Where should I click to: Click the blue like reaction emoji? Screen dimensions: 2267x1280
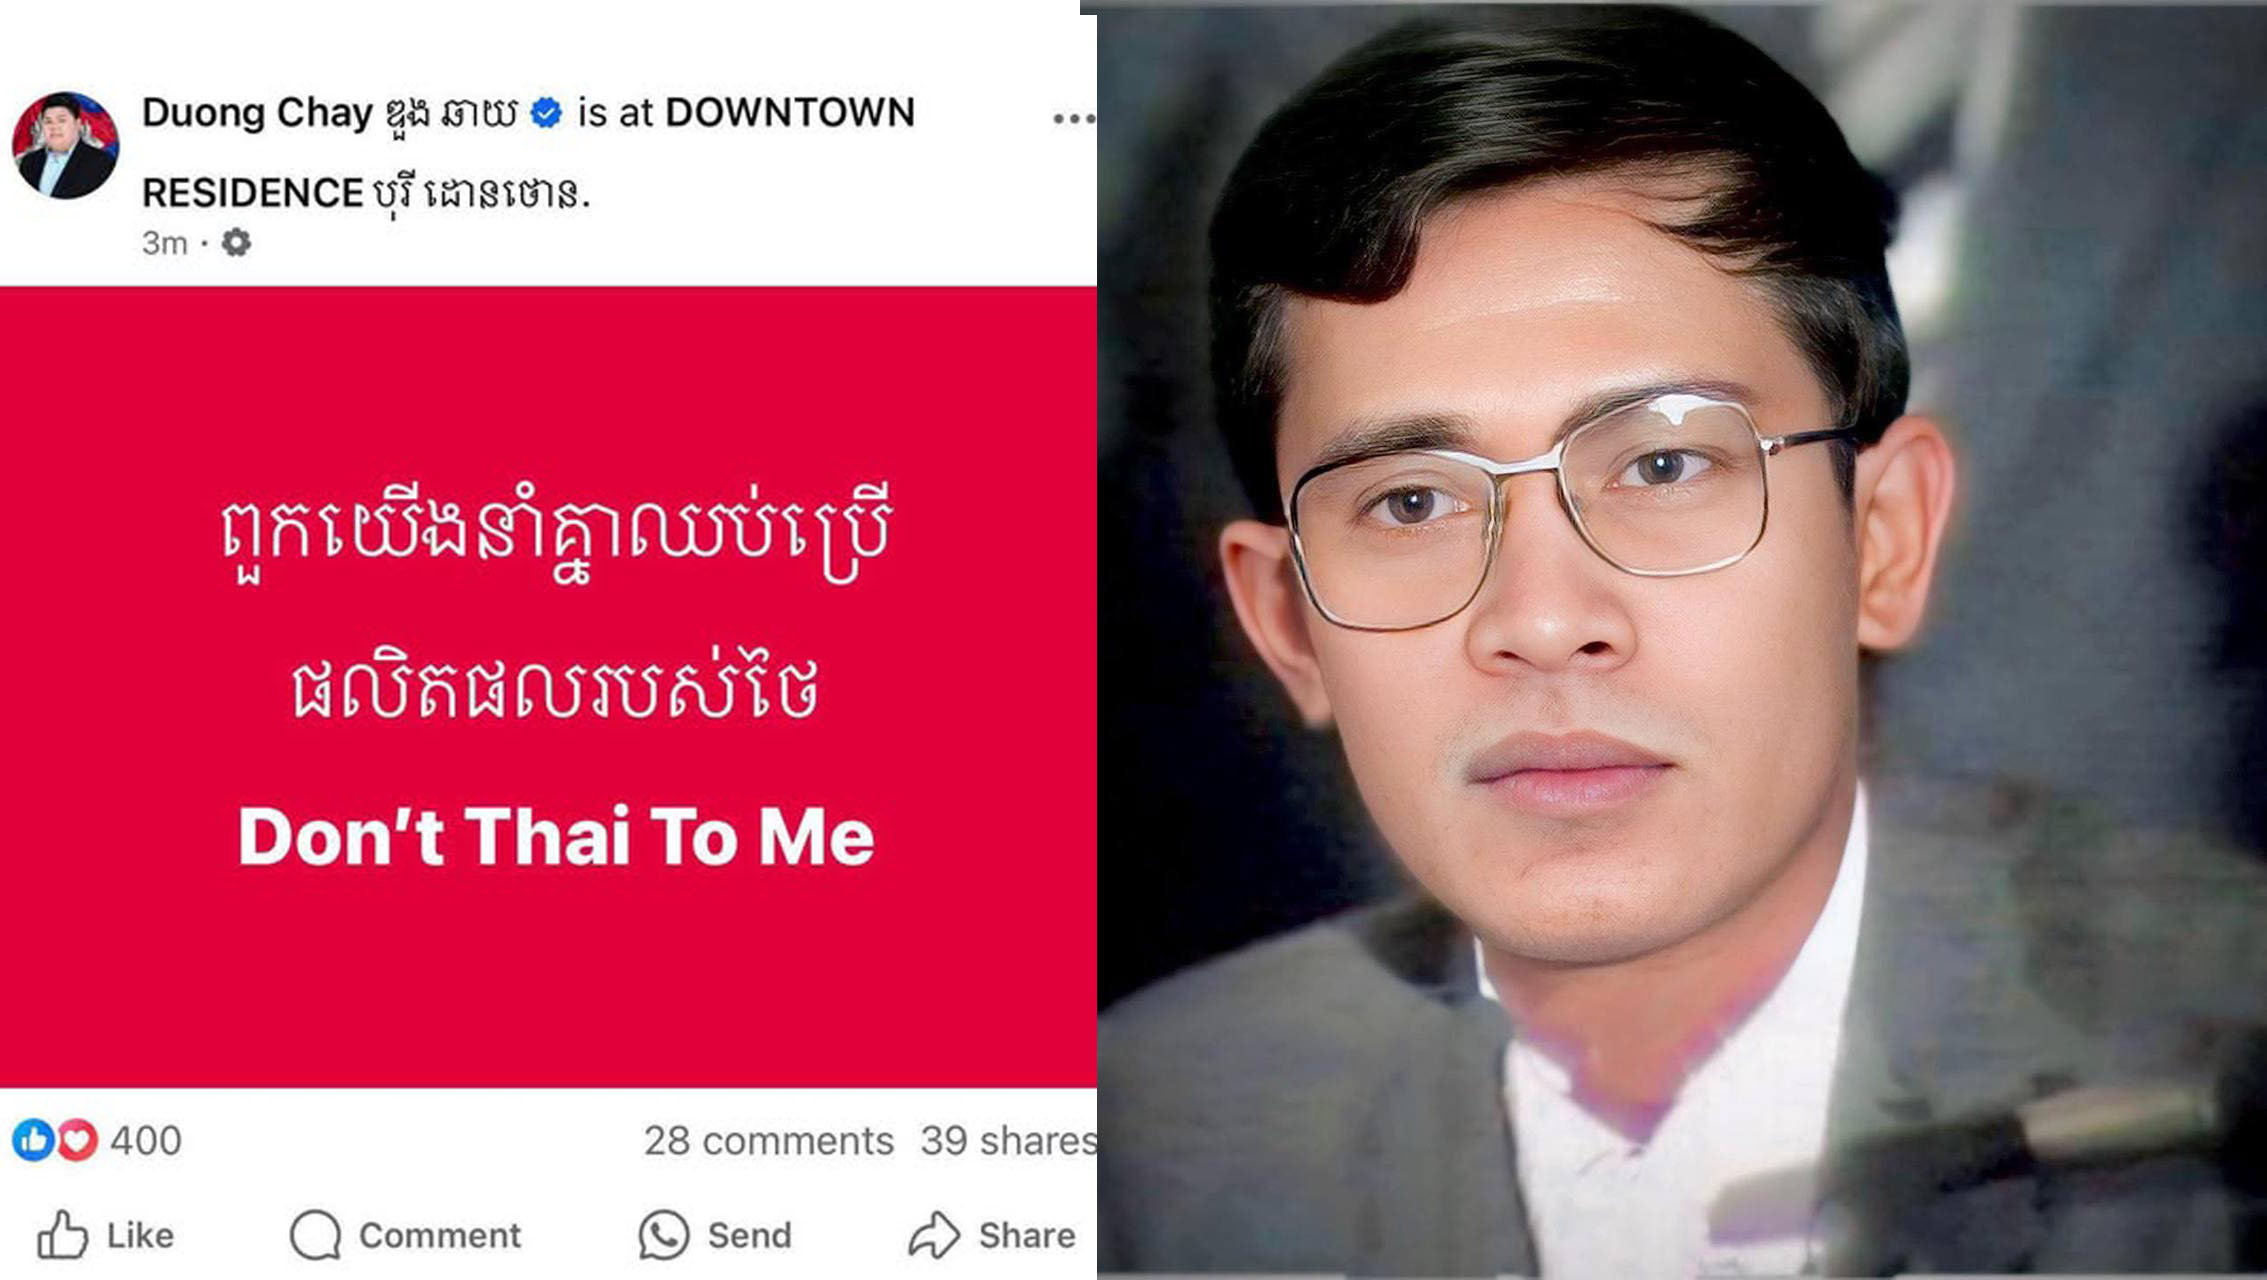32,1140
